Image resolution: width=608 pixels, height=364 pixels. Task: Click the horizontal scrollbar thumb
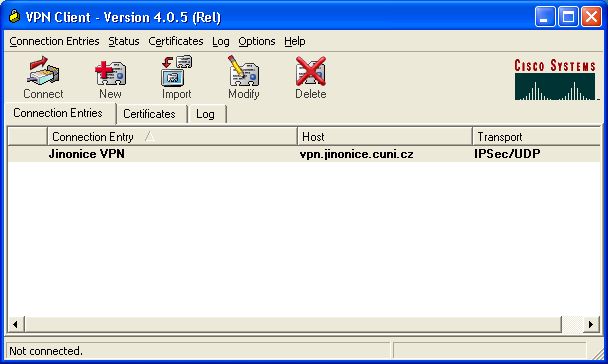(x=293, y=324)
